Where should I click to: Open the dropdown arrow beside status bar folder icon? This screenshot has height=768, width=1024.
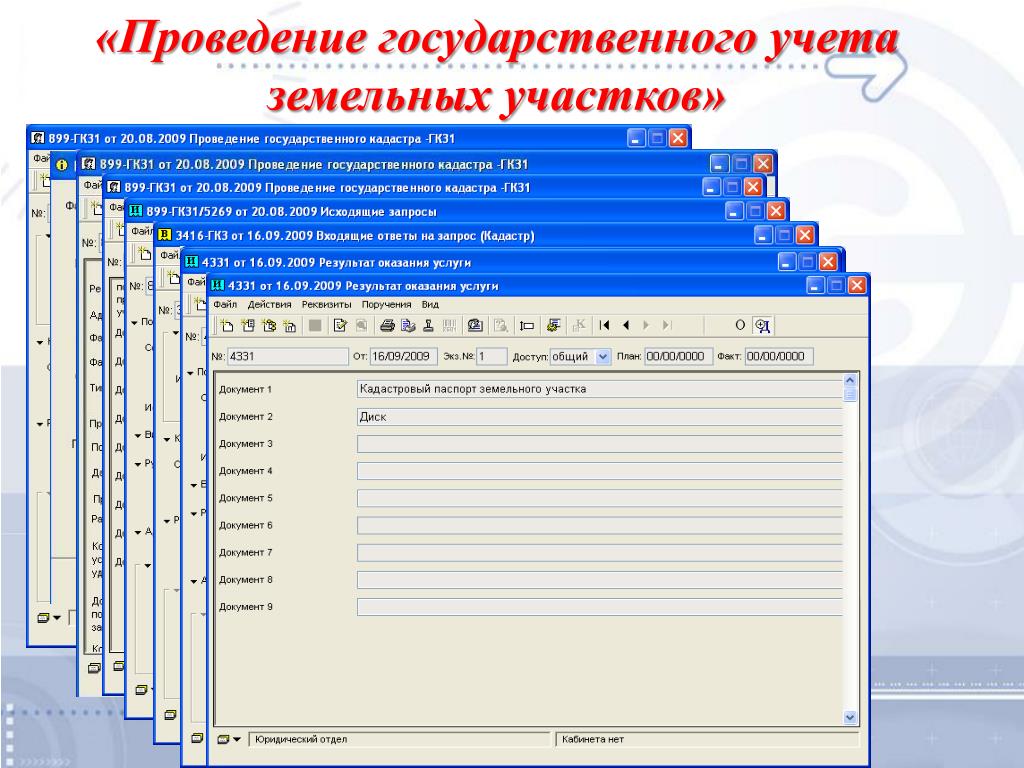click(237, 739)
